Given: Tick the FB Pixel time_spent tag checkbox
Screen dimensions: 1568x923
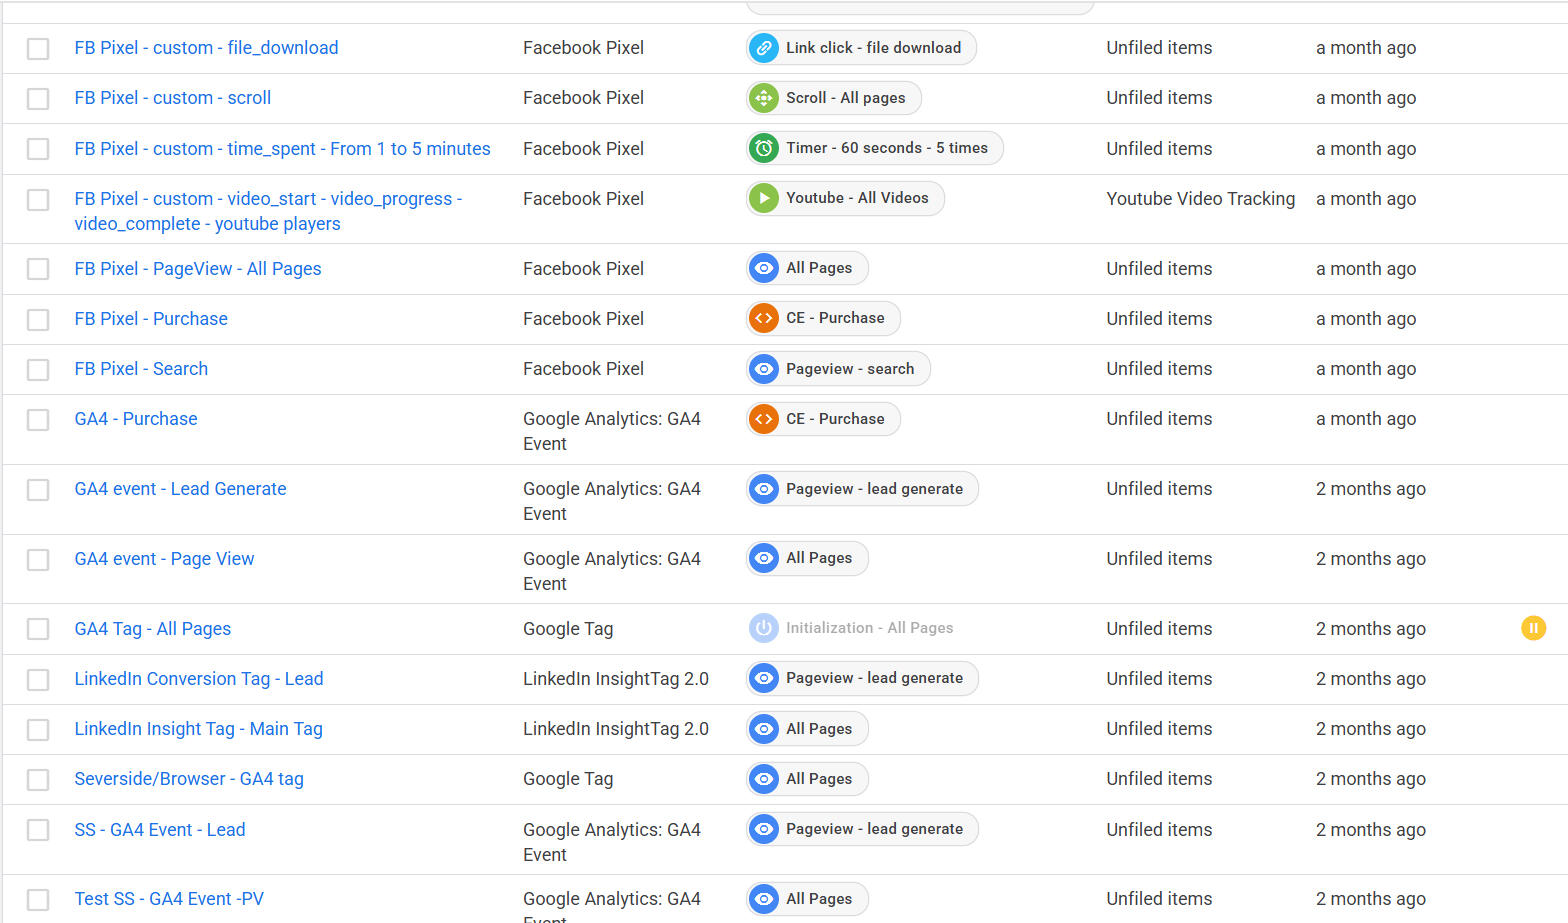Looking at the screenshot, I should click(x=38, y=149).
